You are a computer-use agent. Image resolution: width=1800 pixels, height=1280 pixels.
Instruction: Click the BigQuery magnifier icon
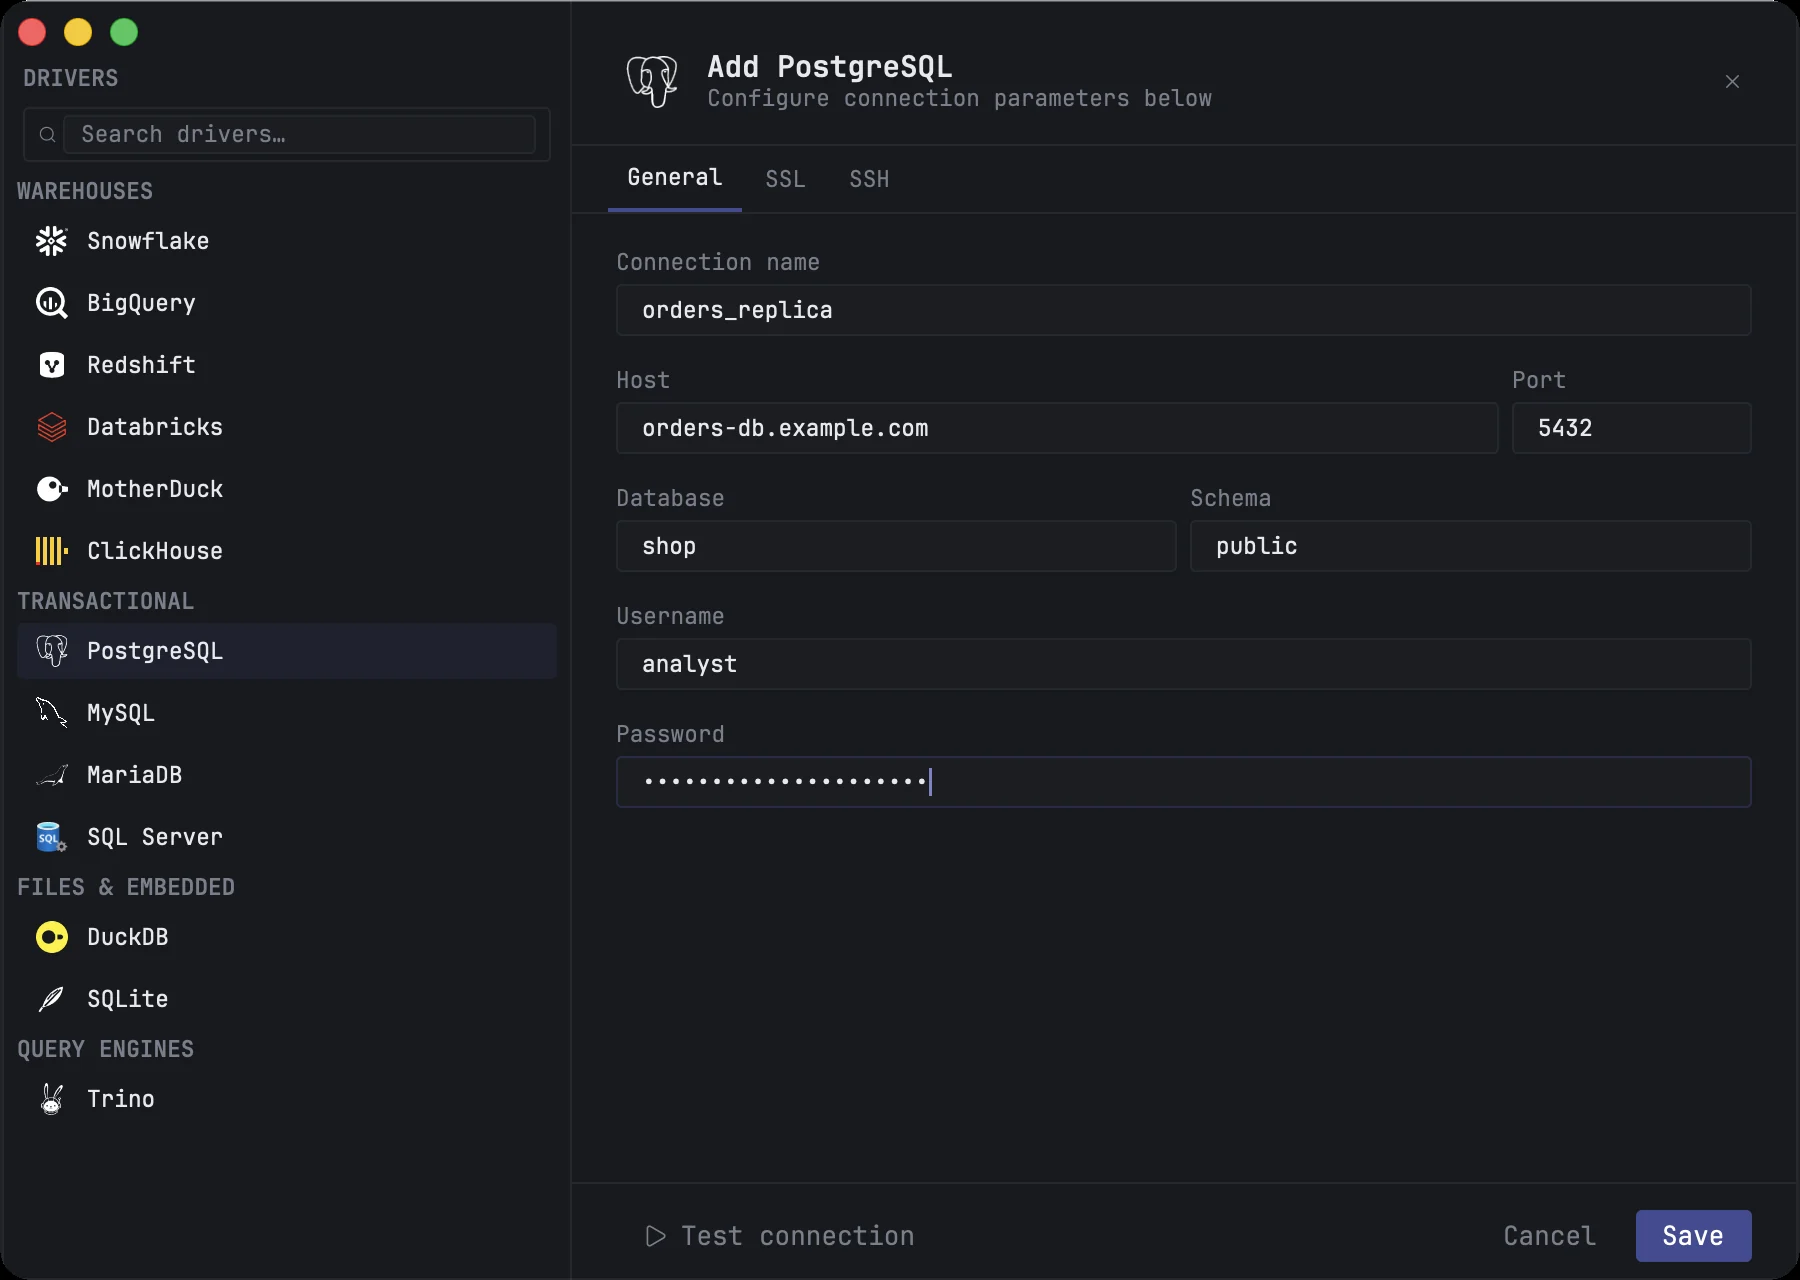pos(52,303)
